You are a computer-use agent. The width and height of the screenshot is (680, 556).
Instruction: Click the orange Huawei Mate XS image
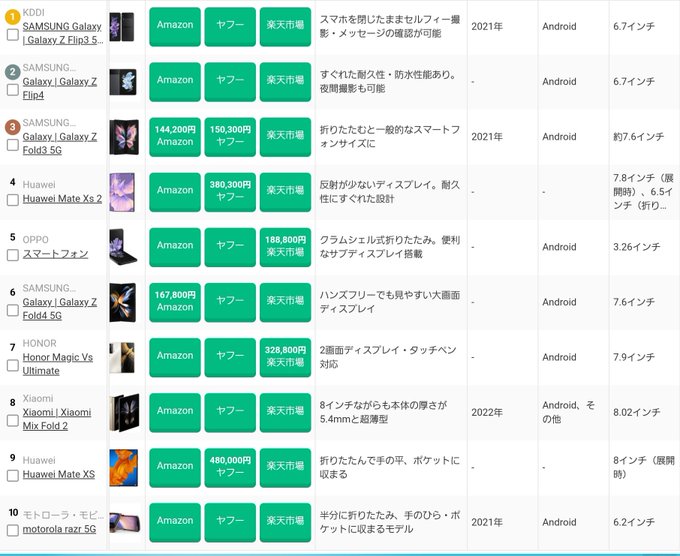click(x=124, y=468)
